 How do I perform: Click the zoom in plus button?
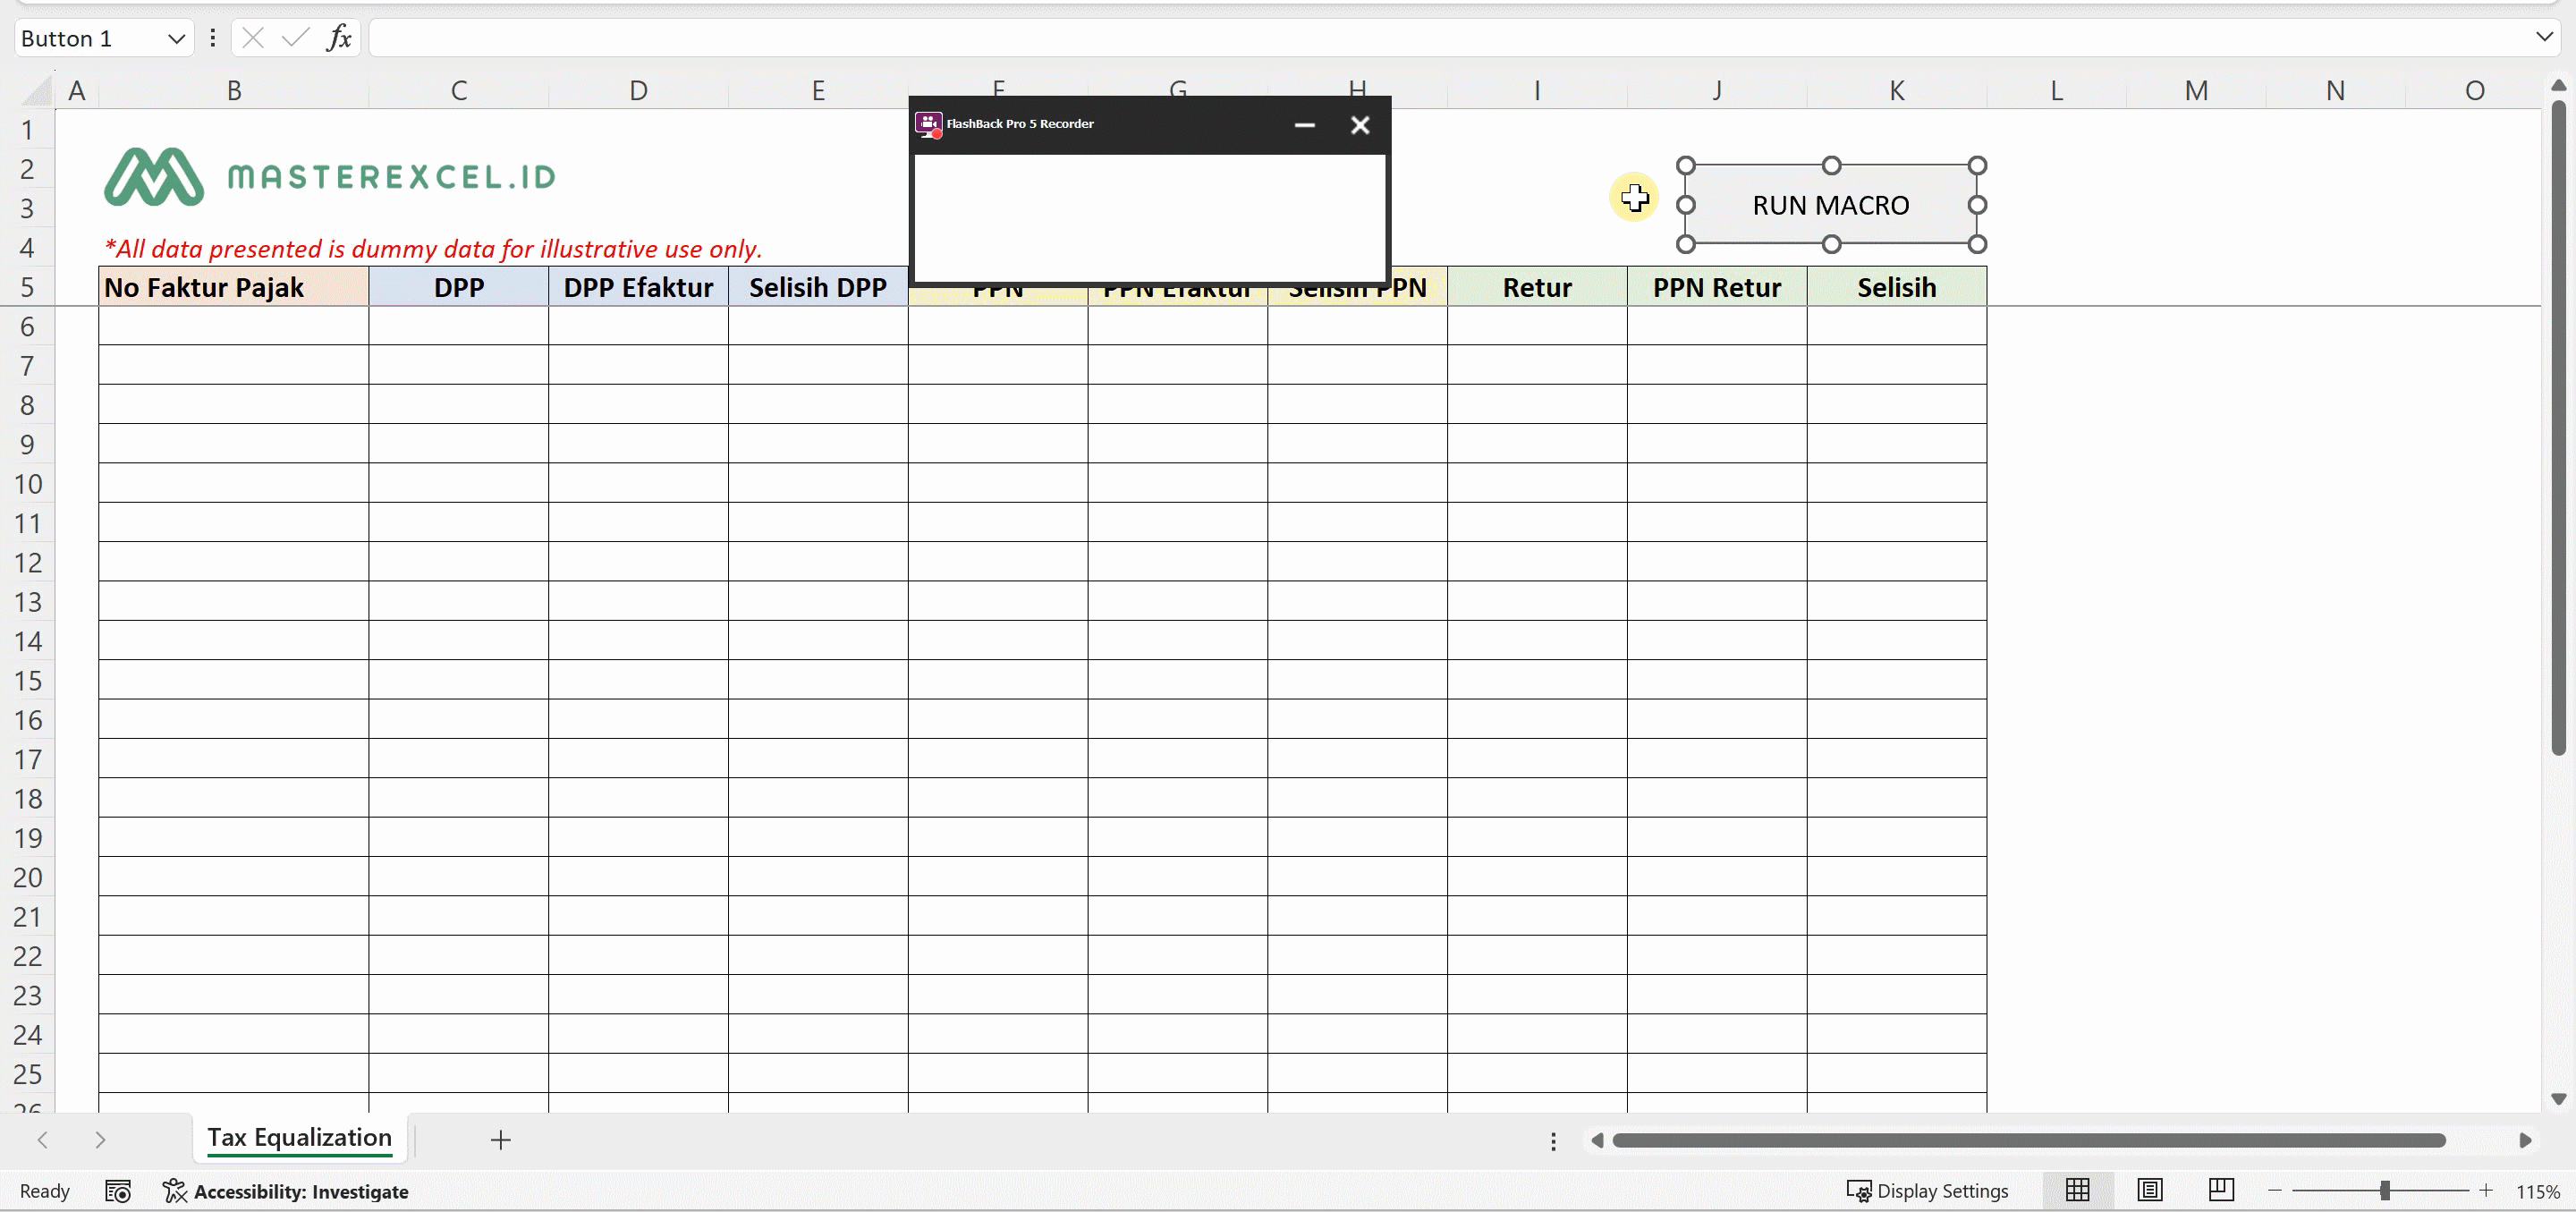point(2486,1190)
